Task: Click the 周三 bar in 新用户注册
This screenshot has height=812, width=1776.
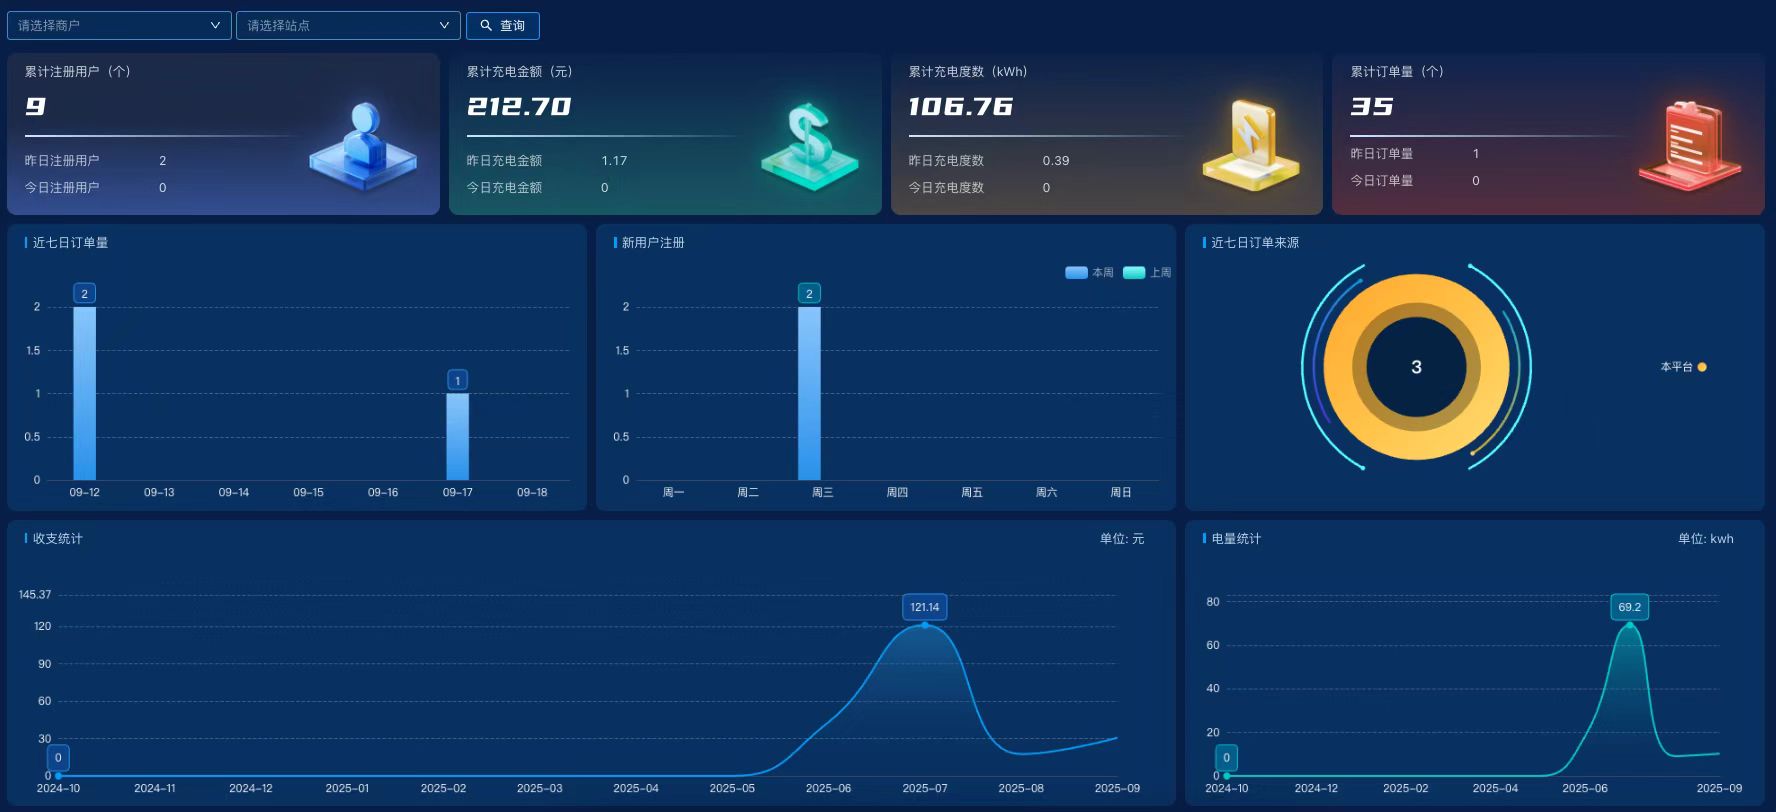Action: click(x=809, y=393)
